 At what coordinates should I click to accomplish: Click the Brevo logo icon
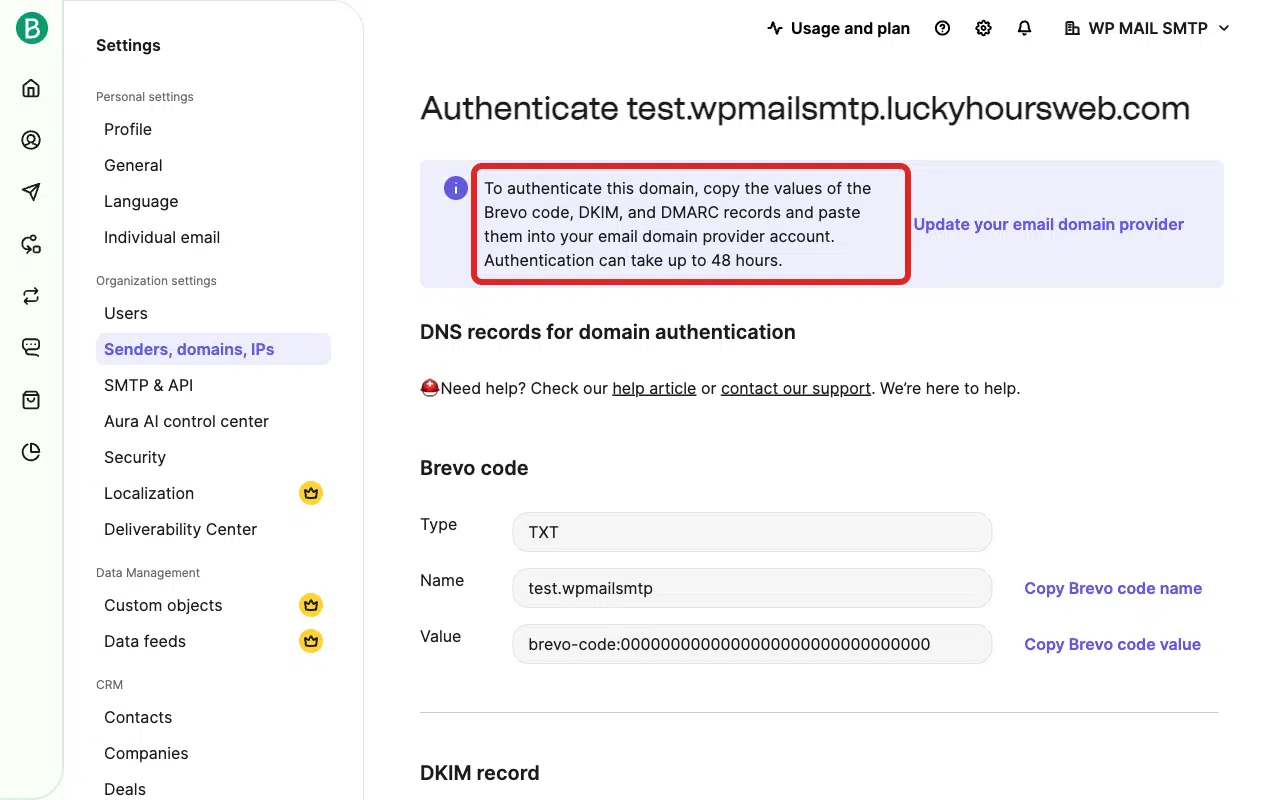tap(31, 28)
